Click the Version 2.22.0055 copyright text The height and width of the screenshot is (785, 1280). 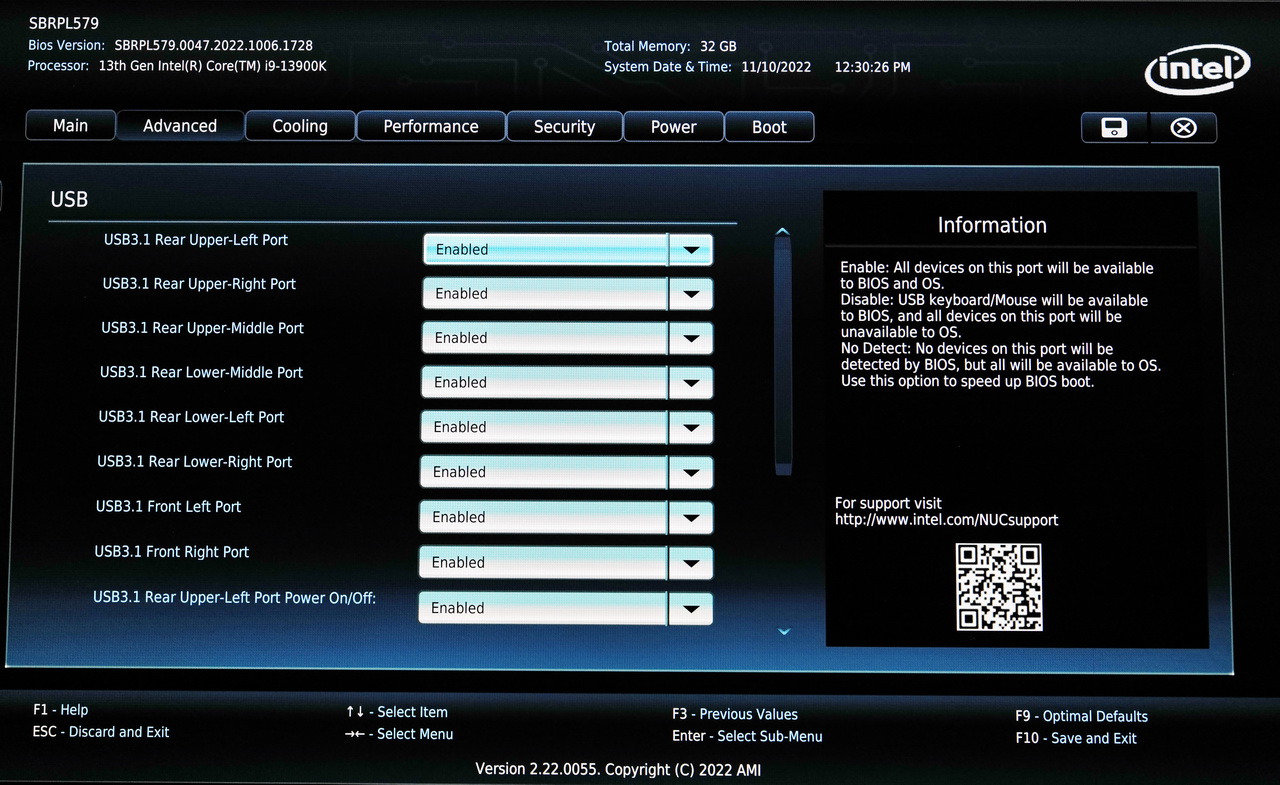[x=618, y=769]
